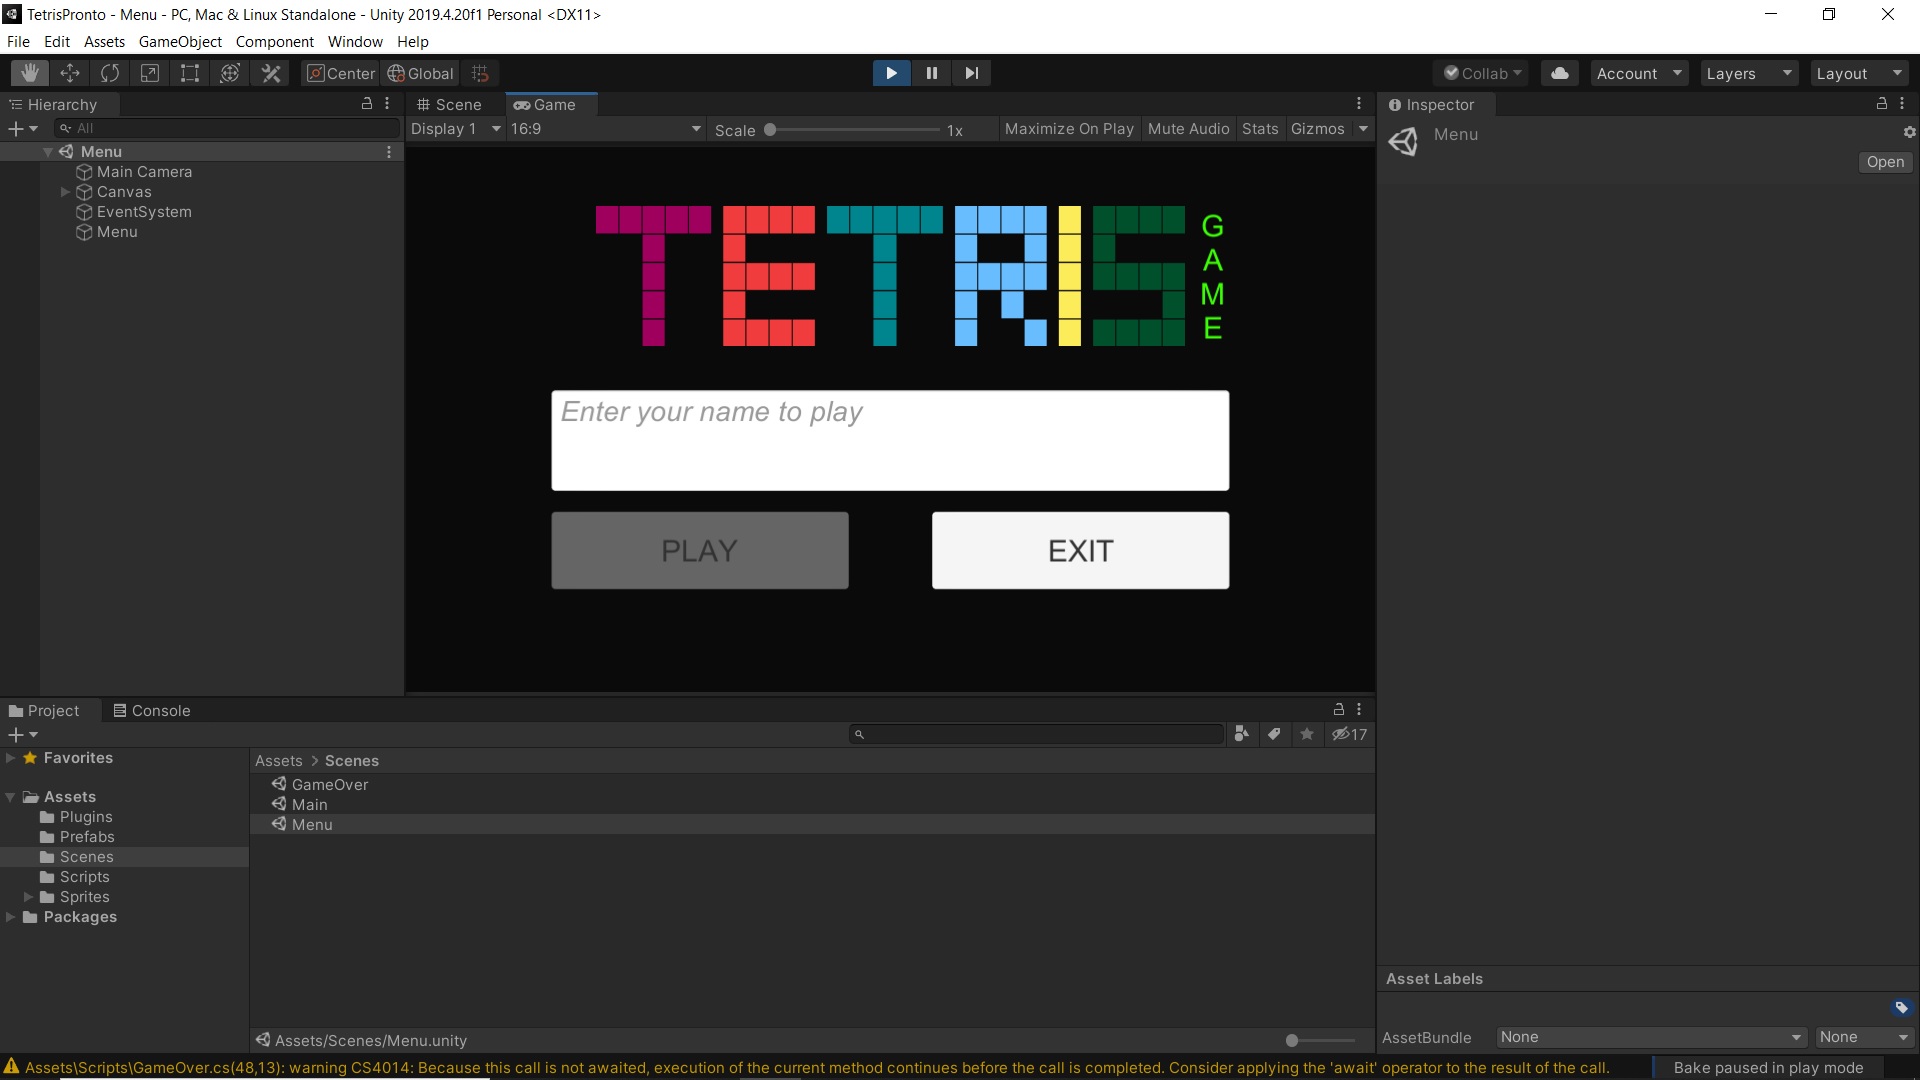Select the Rotate tool

[x=110, y=73]
